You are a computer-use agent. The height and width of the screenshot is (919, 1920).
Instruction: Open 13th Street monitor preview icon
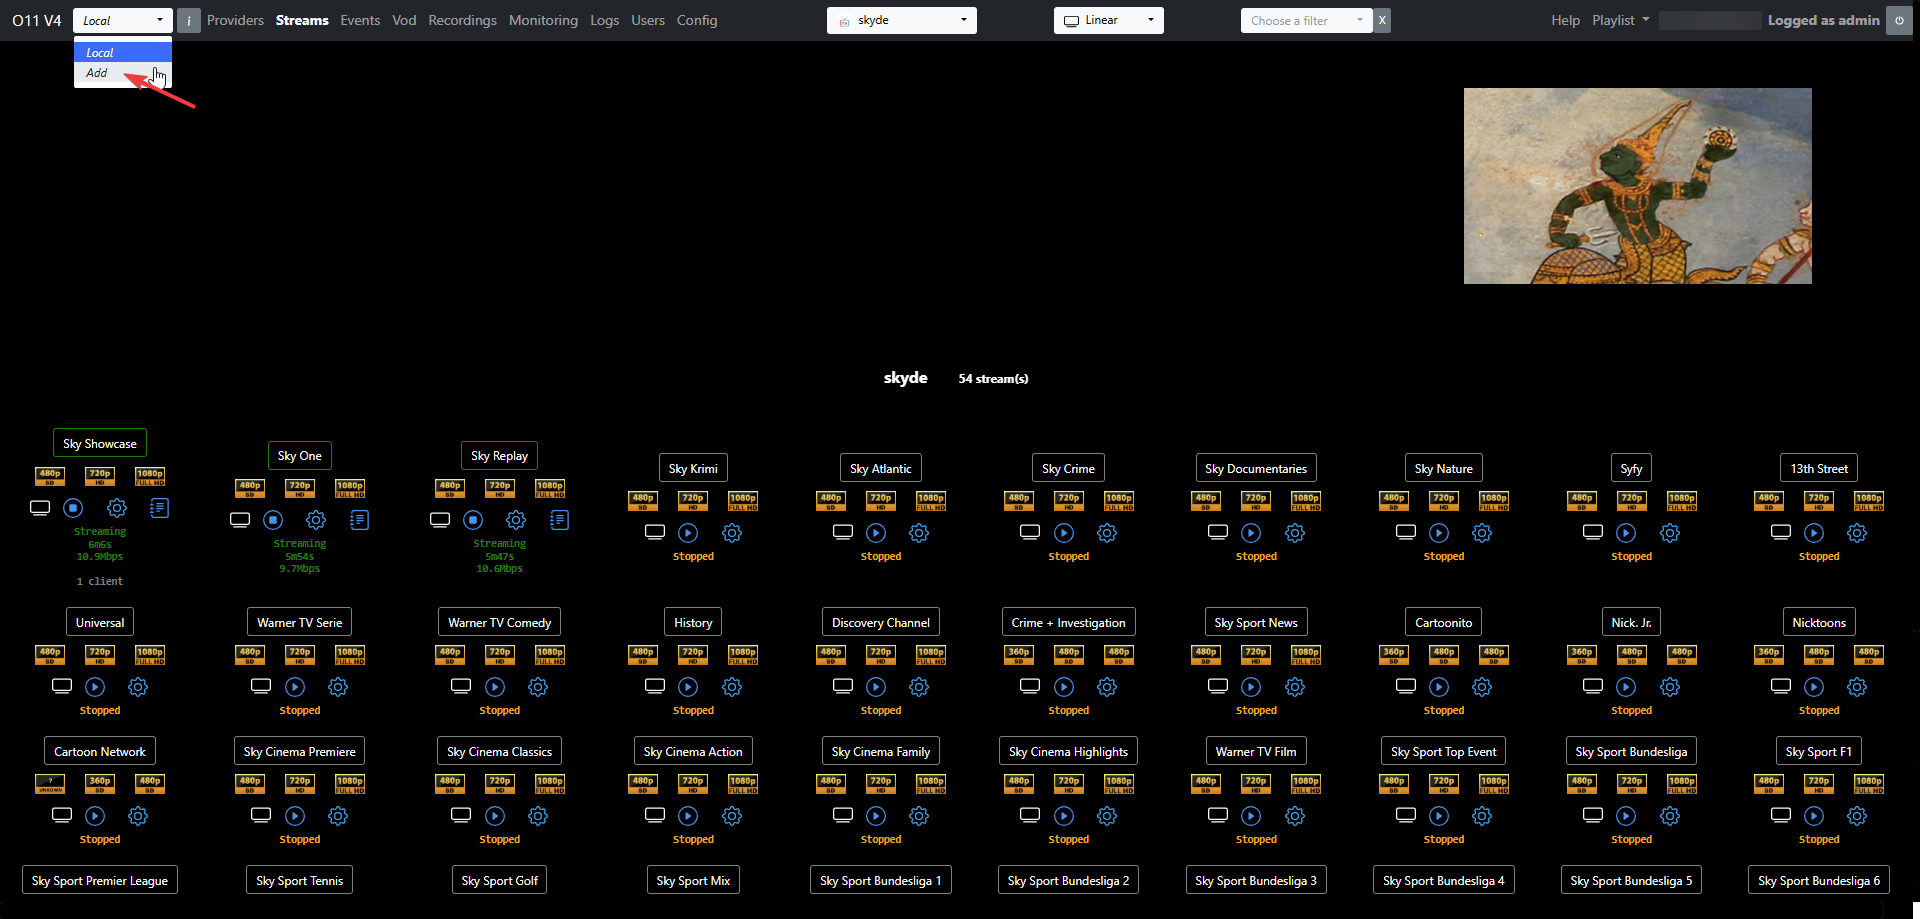pos(1781,532)
